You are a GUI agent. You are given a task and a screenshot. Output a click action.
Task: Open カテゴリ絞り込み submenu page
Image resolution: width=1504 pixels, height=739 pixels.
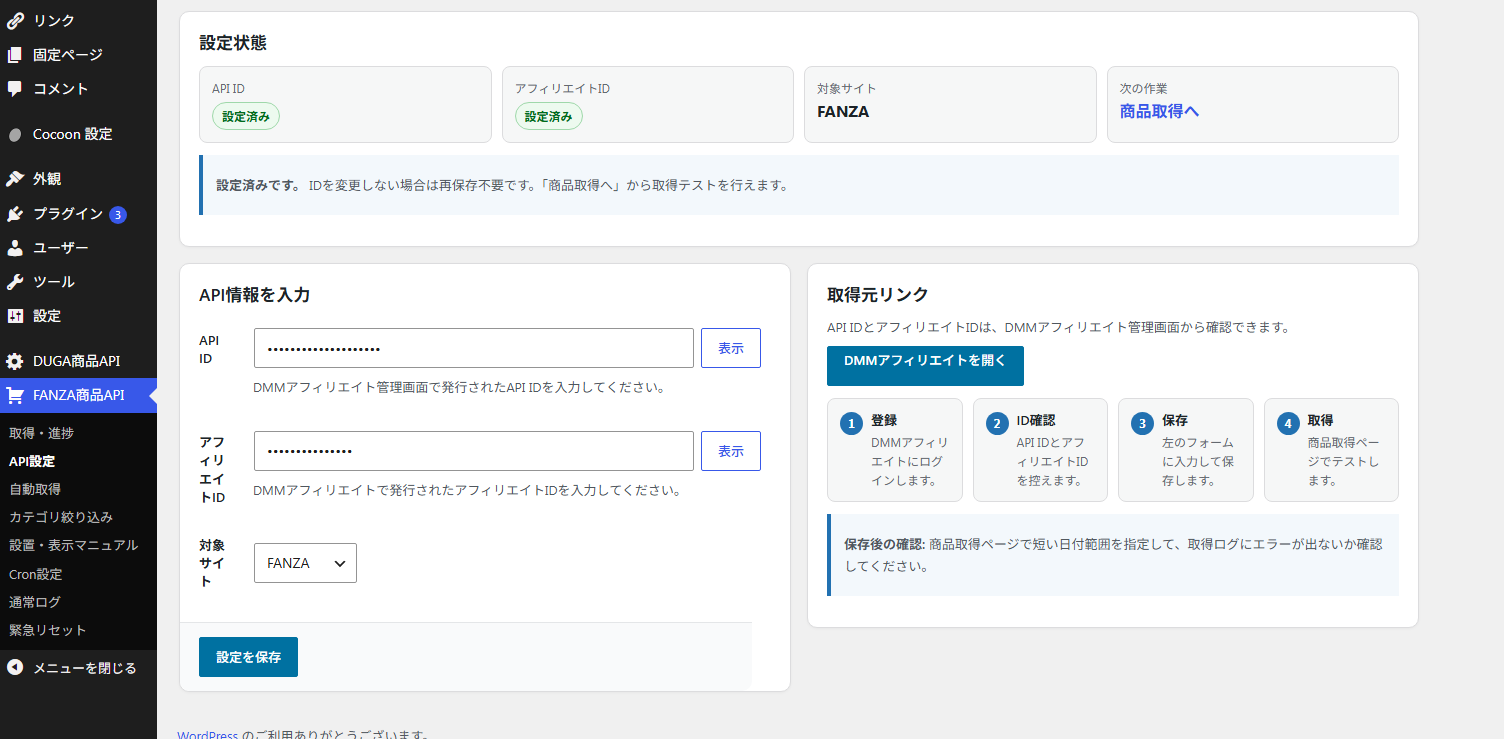click(61, 517)
